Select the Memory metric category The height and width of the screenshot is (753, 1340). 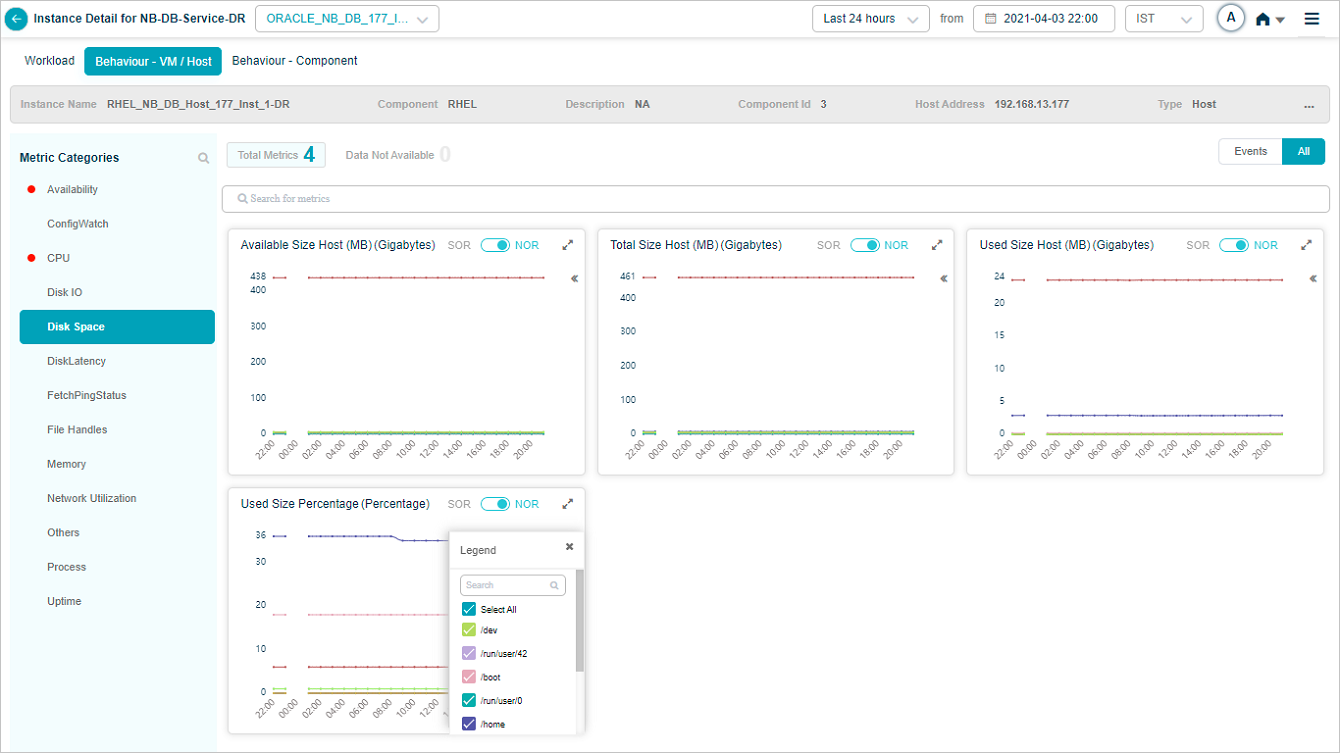pyautogui.click(x=66, y=464)
